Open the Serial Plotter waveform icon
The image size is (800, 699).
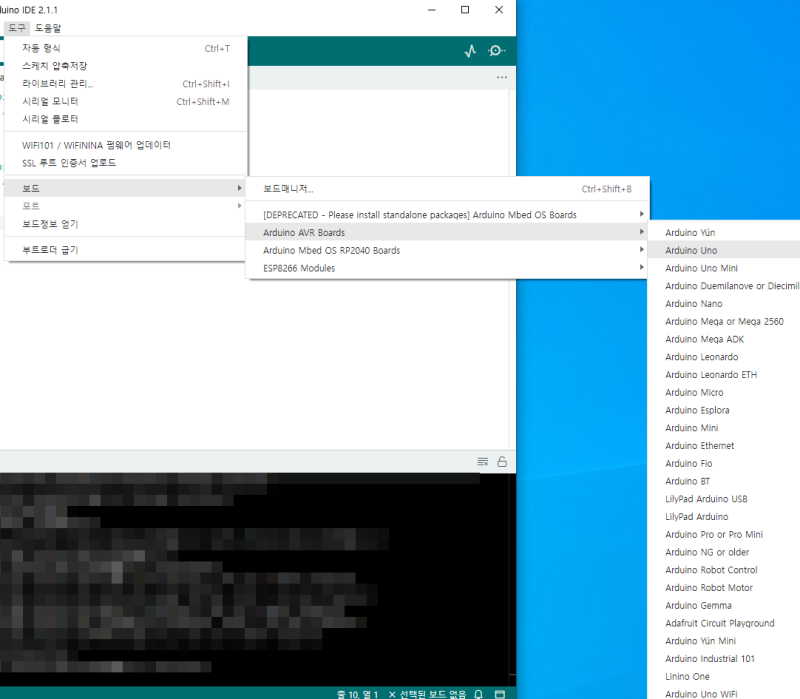(470, 51)
